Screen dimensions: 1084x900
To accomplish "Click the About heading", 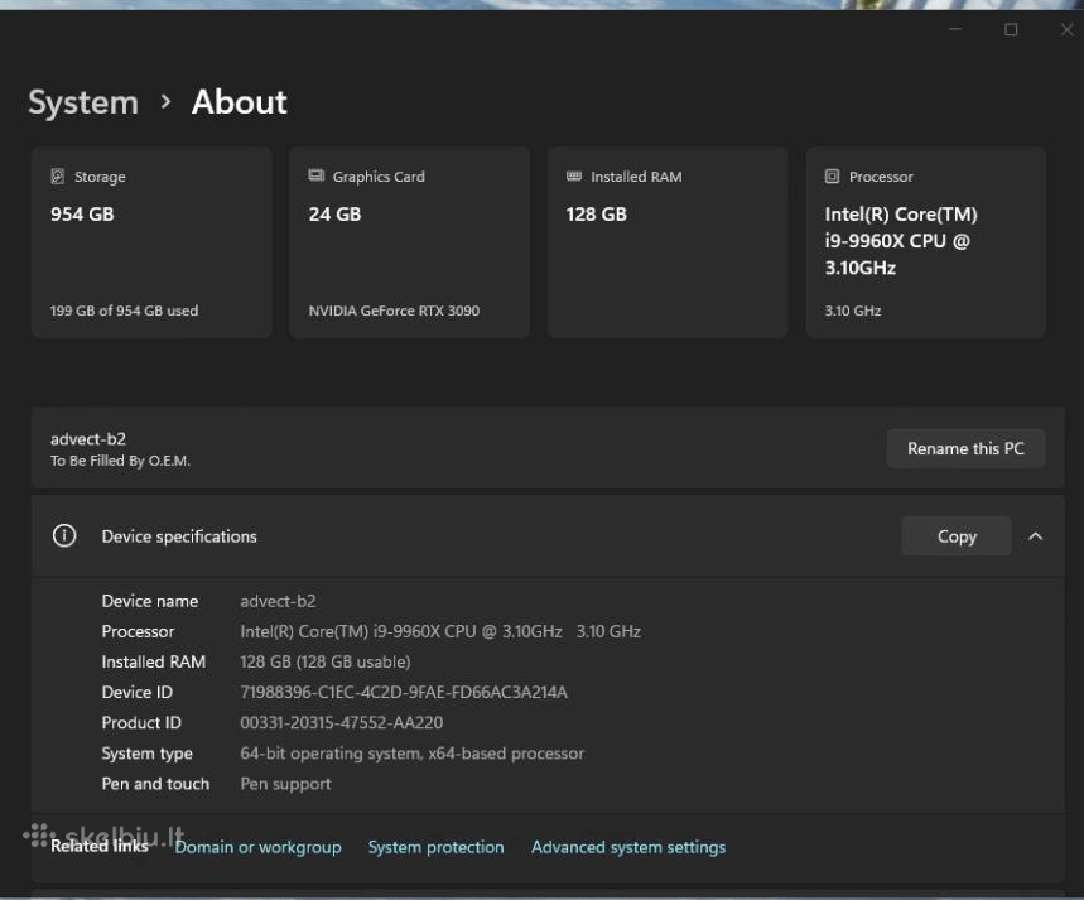I will point(239,102).
